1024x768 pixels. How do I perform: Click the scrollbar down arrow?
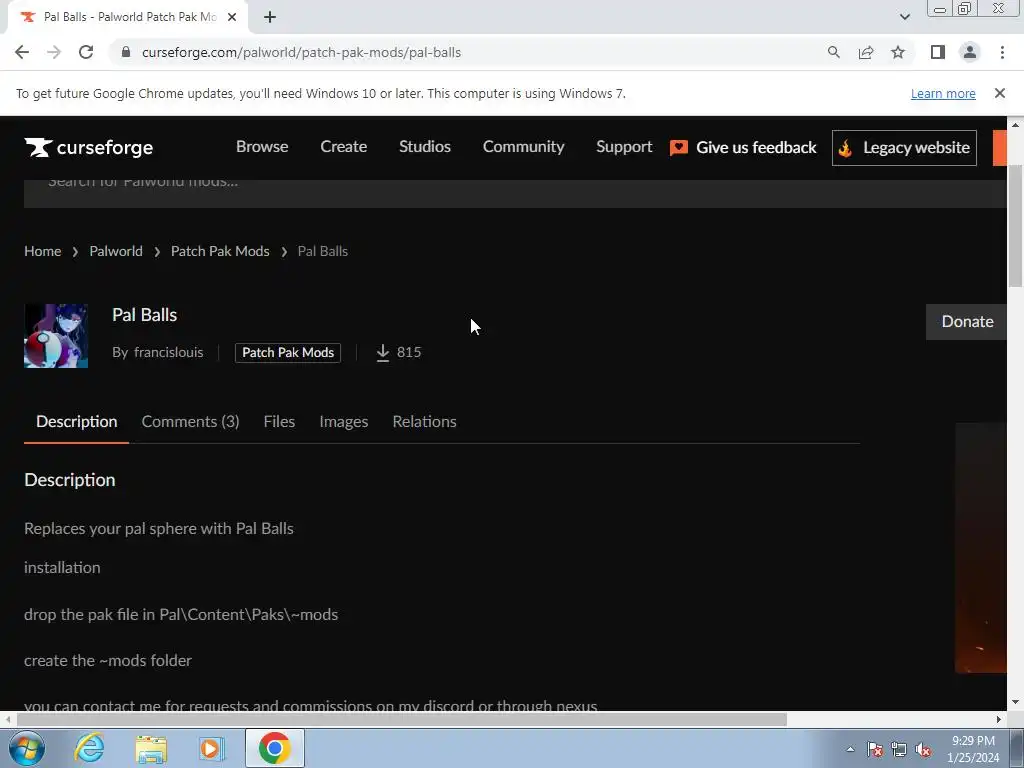[1015, 702]
